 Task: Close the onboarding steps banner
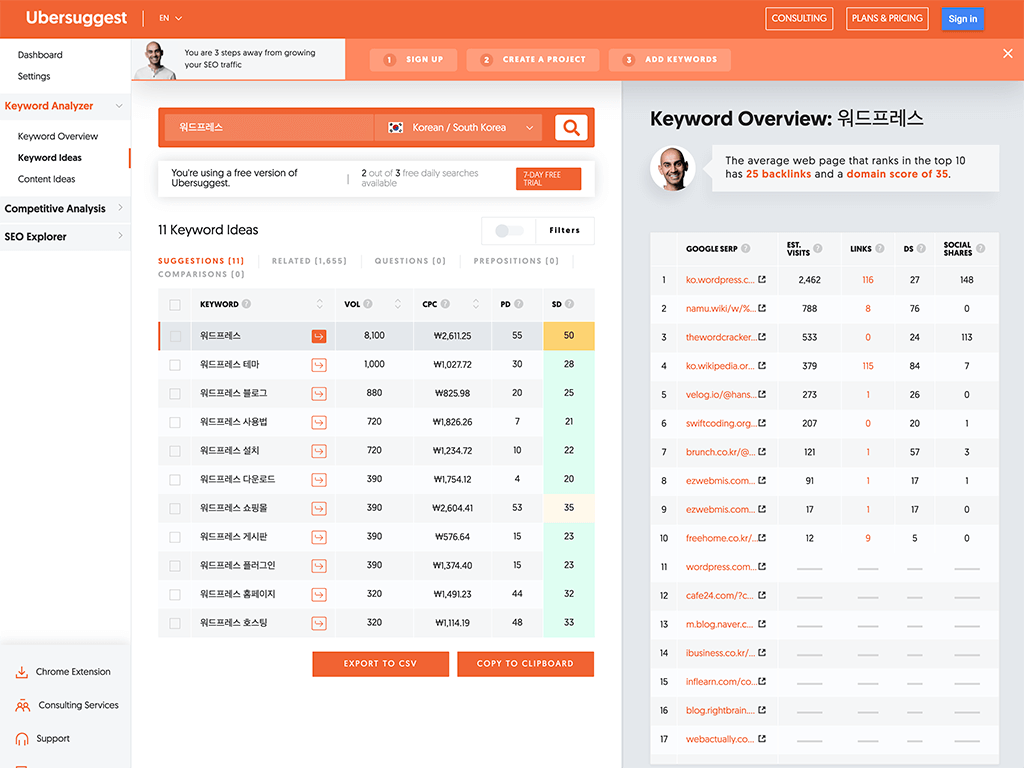1008,54
